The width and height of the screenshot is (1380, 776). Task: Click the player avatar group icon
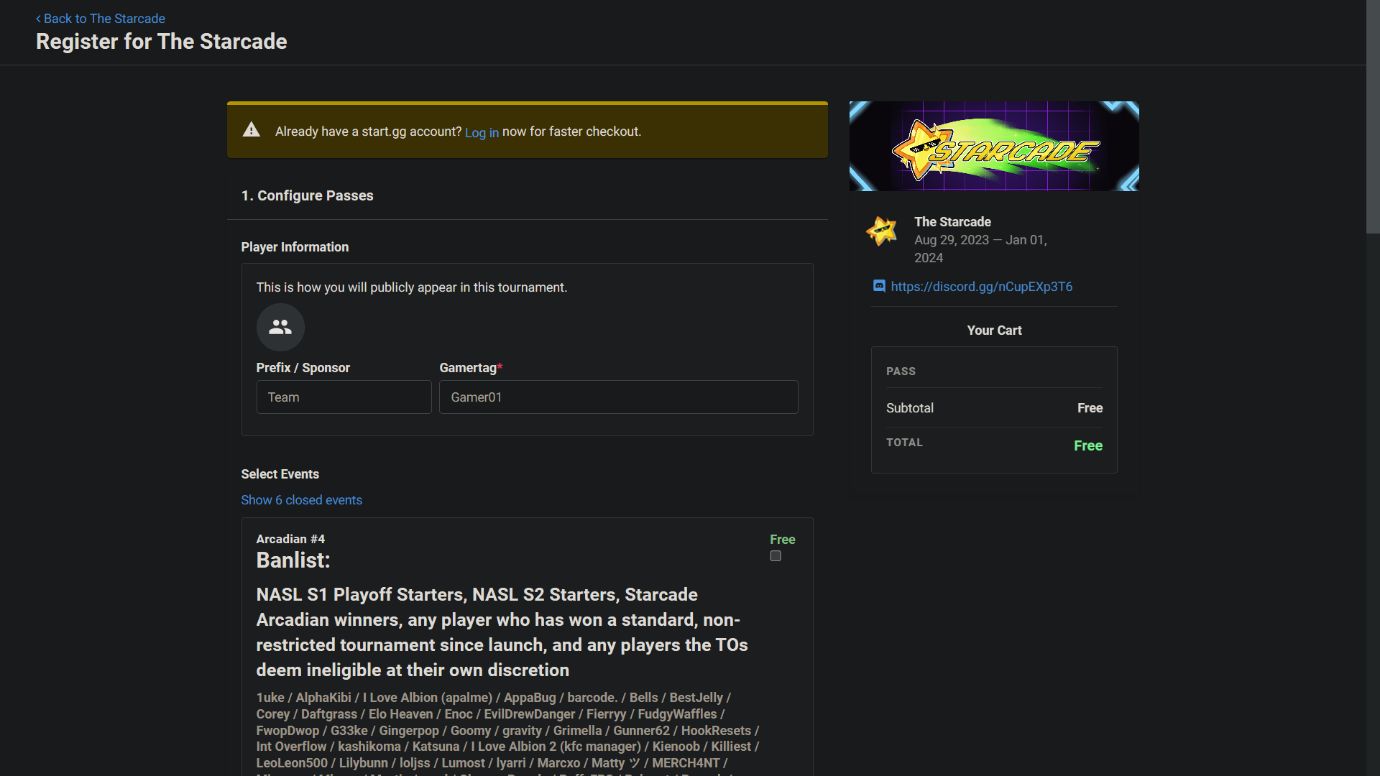[280, 327]
